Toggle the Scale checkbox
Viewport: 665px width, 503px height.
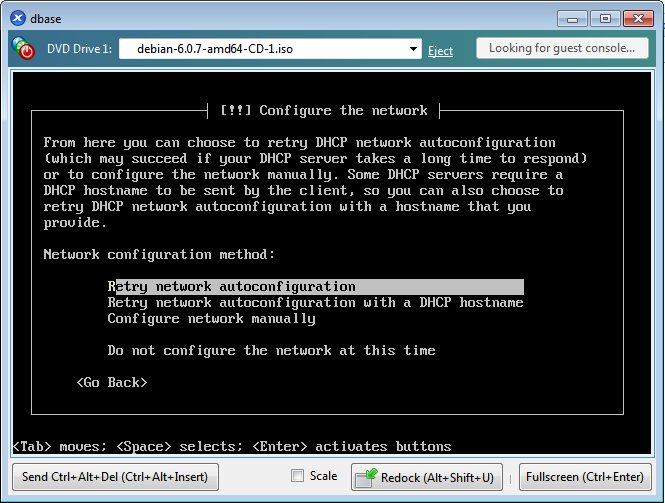(297, 476)
